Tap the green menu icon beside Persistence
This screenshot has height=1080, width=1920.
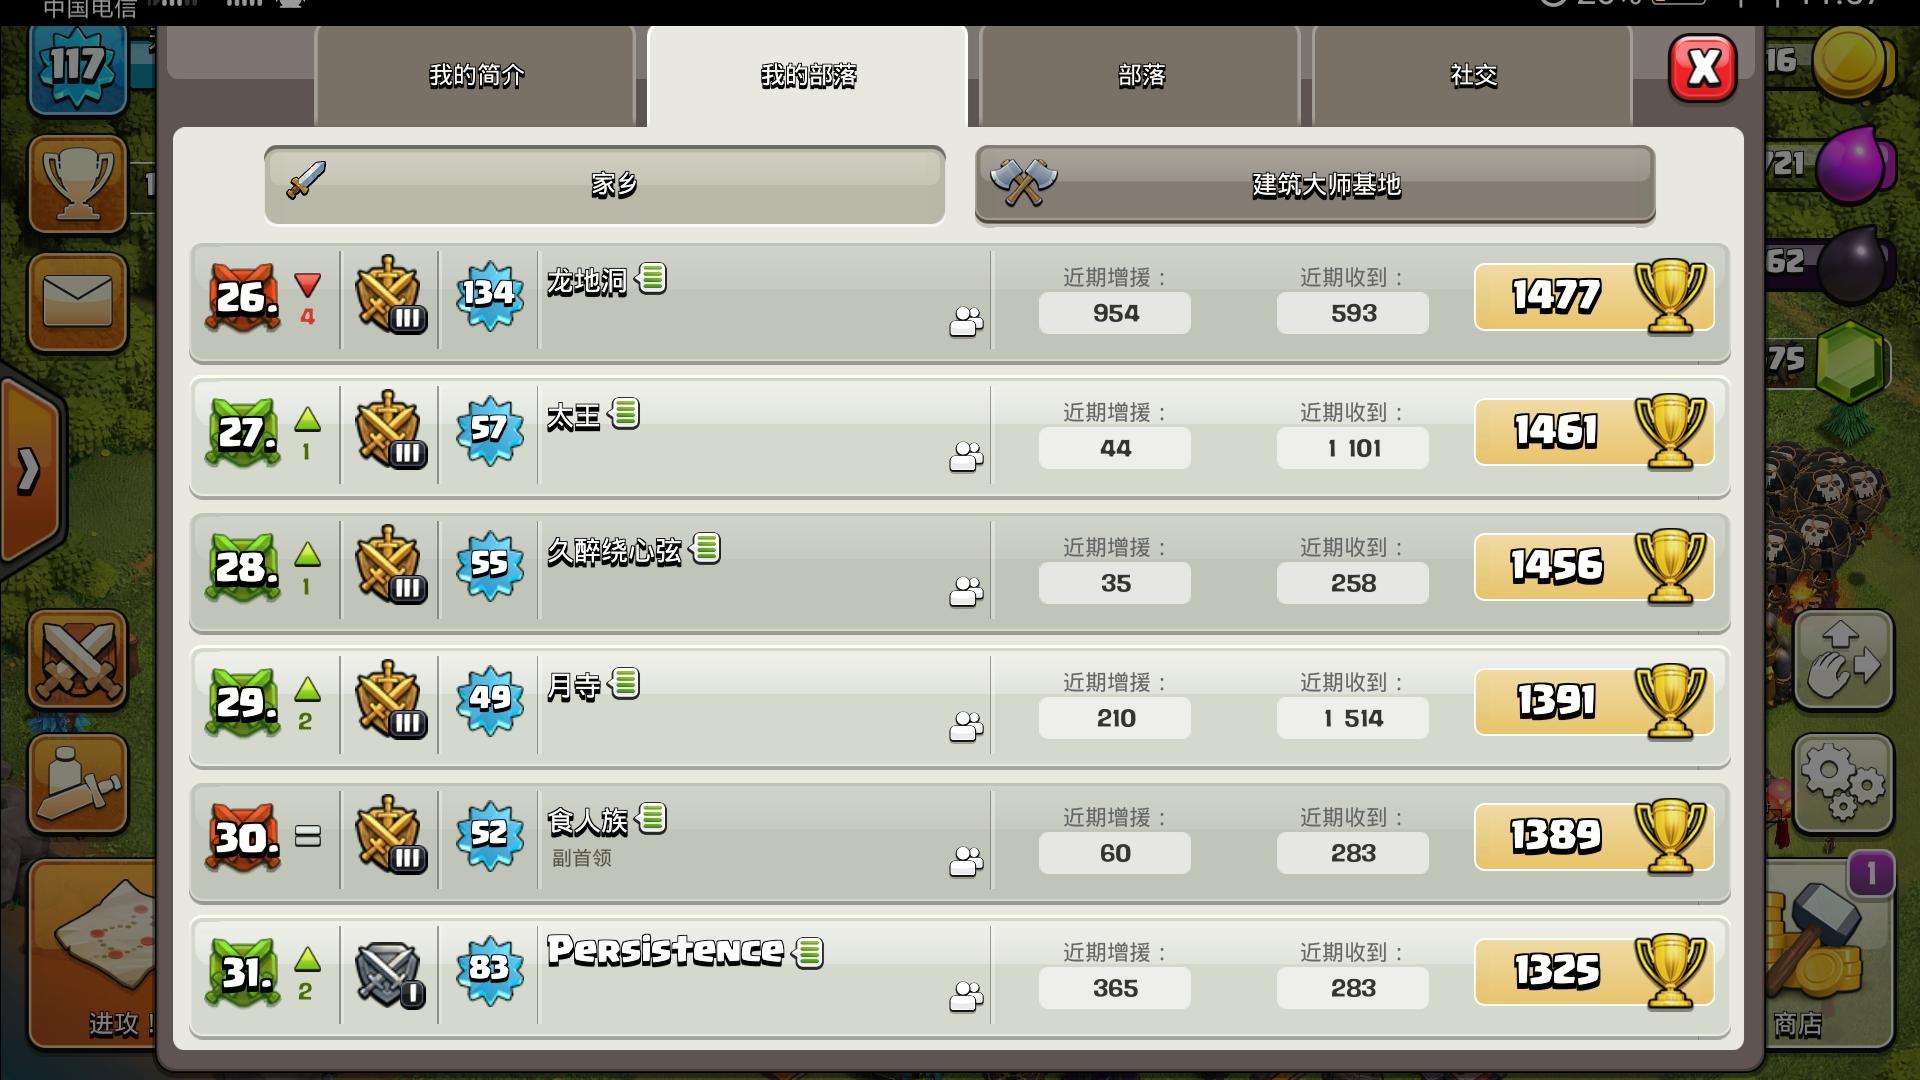coord(809,952)
